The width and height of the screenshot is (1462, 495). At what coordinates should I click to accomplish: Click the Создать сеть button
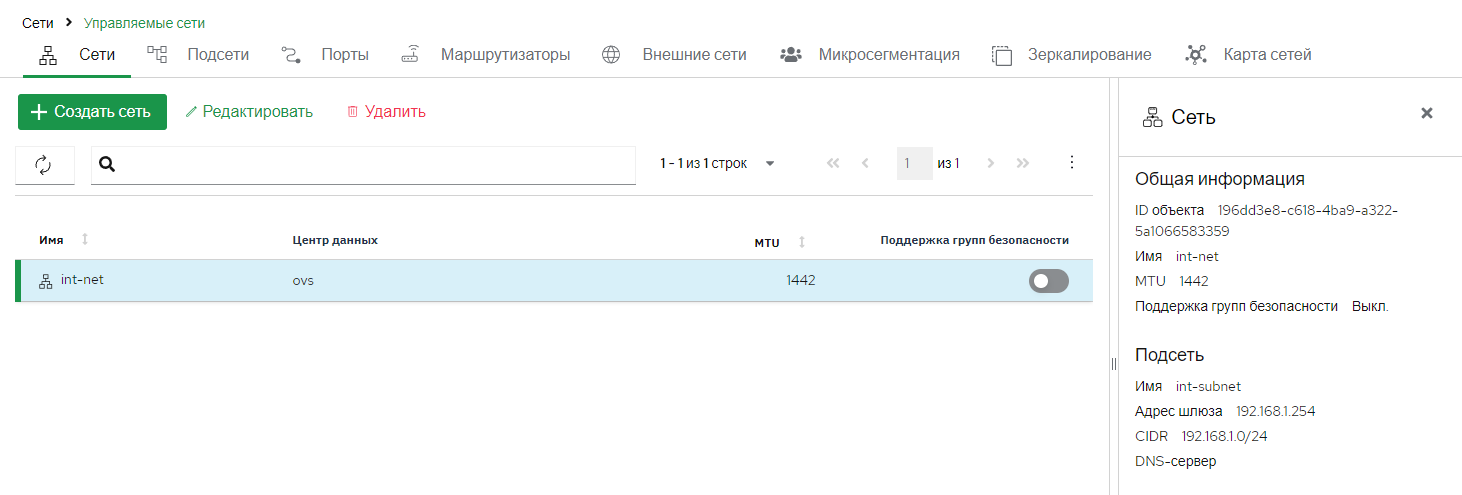point(92,112)
